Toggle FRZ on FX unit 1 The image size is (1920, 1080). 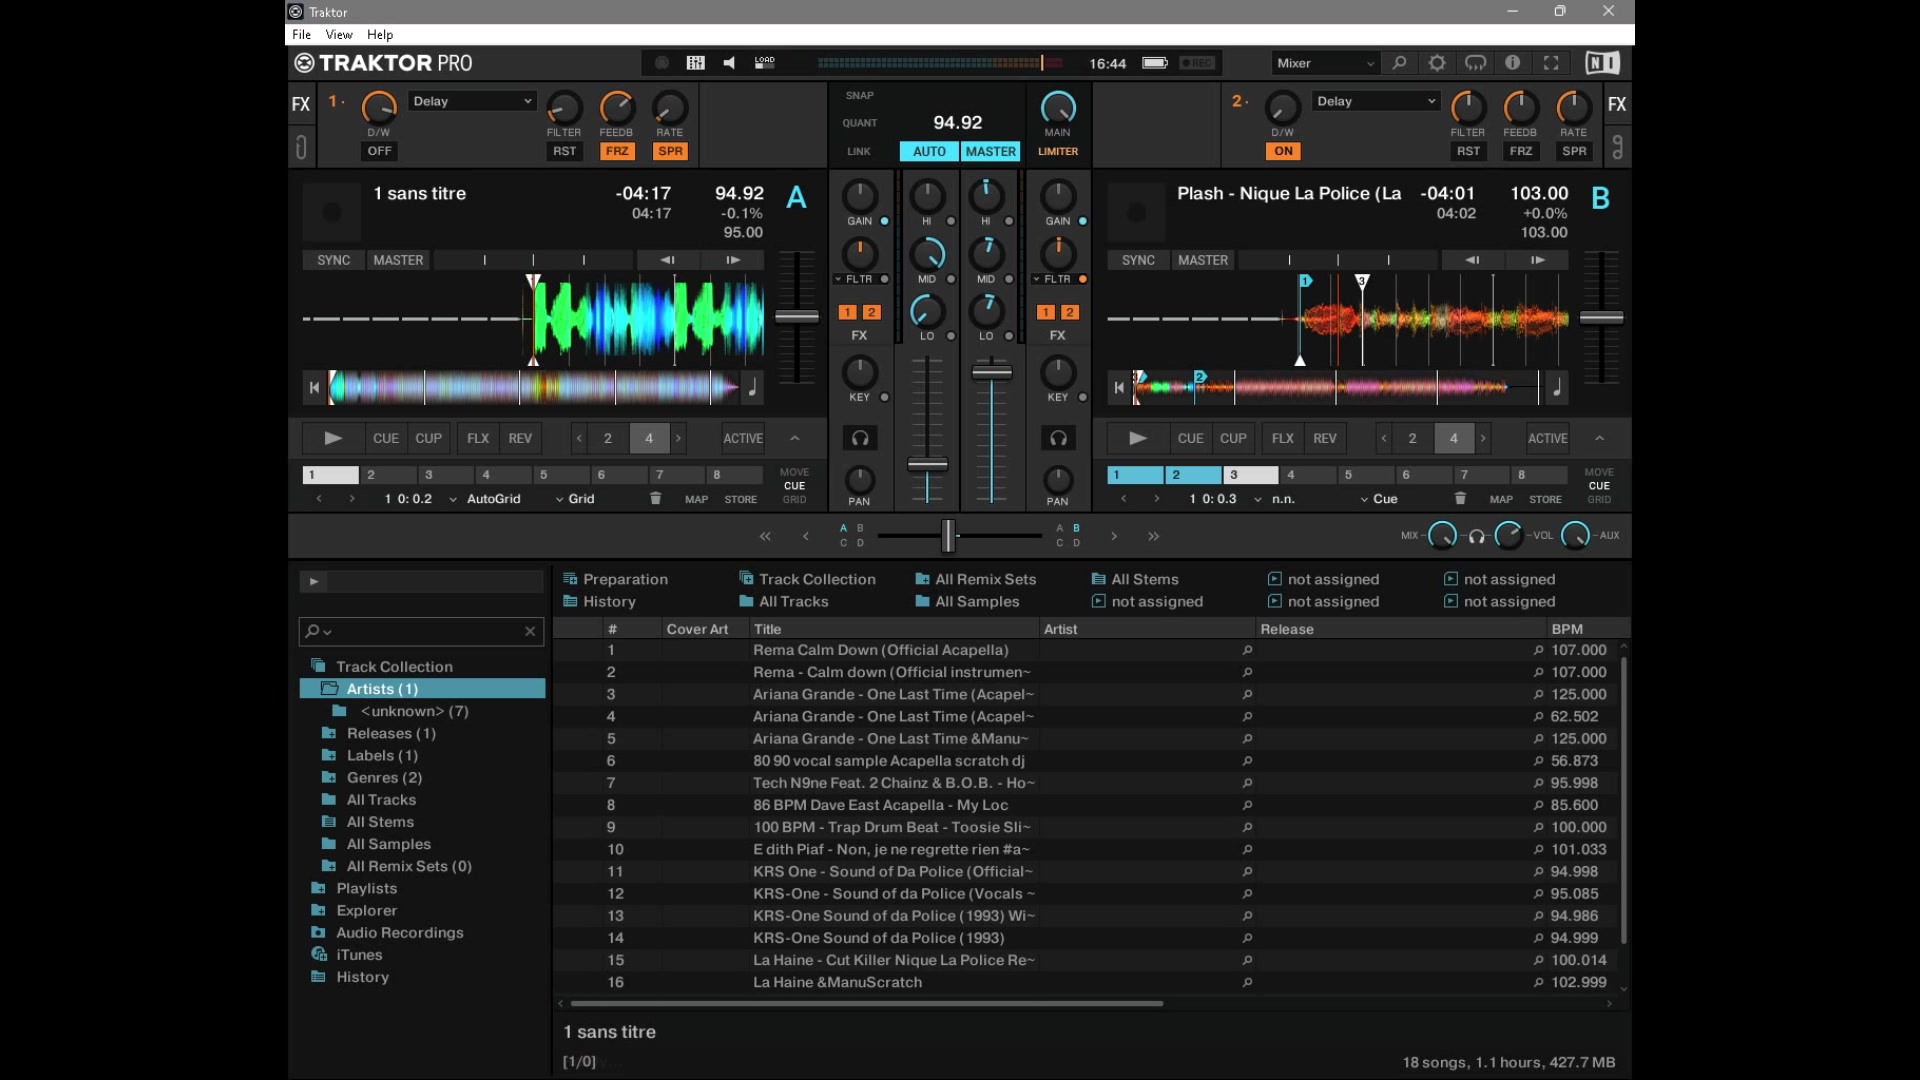pyautogui.click(x=617, y=151)
